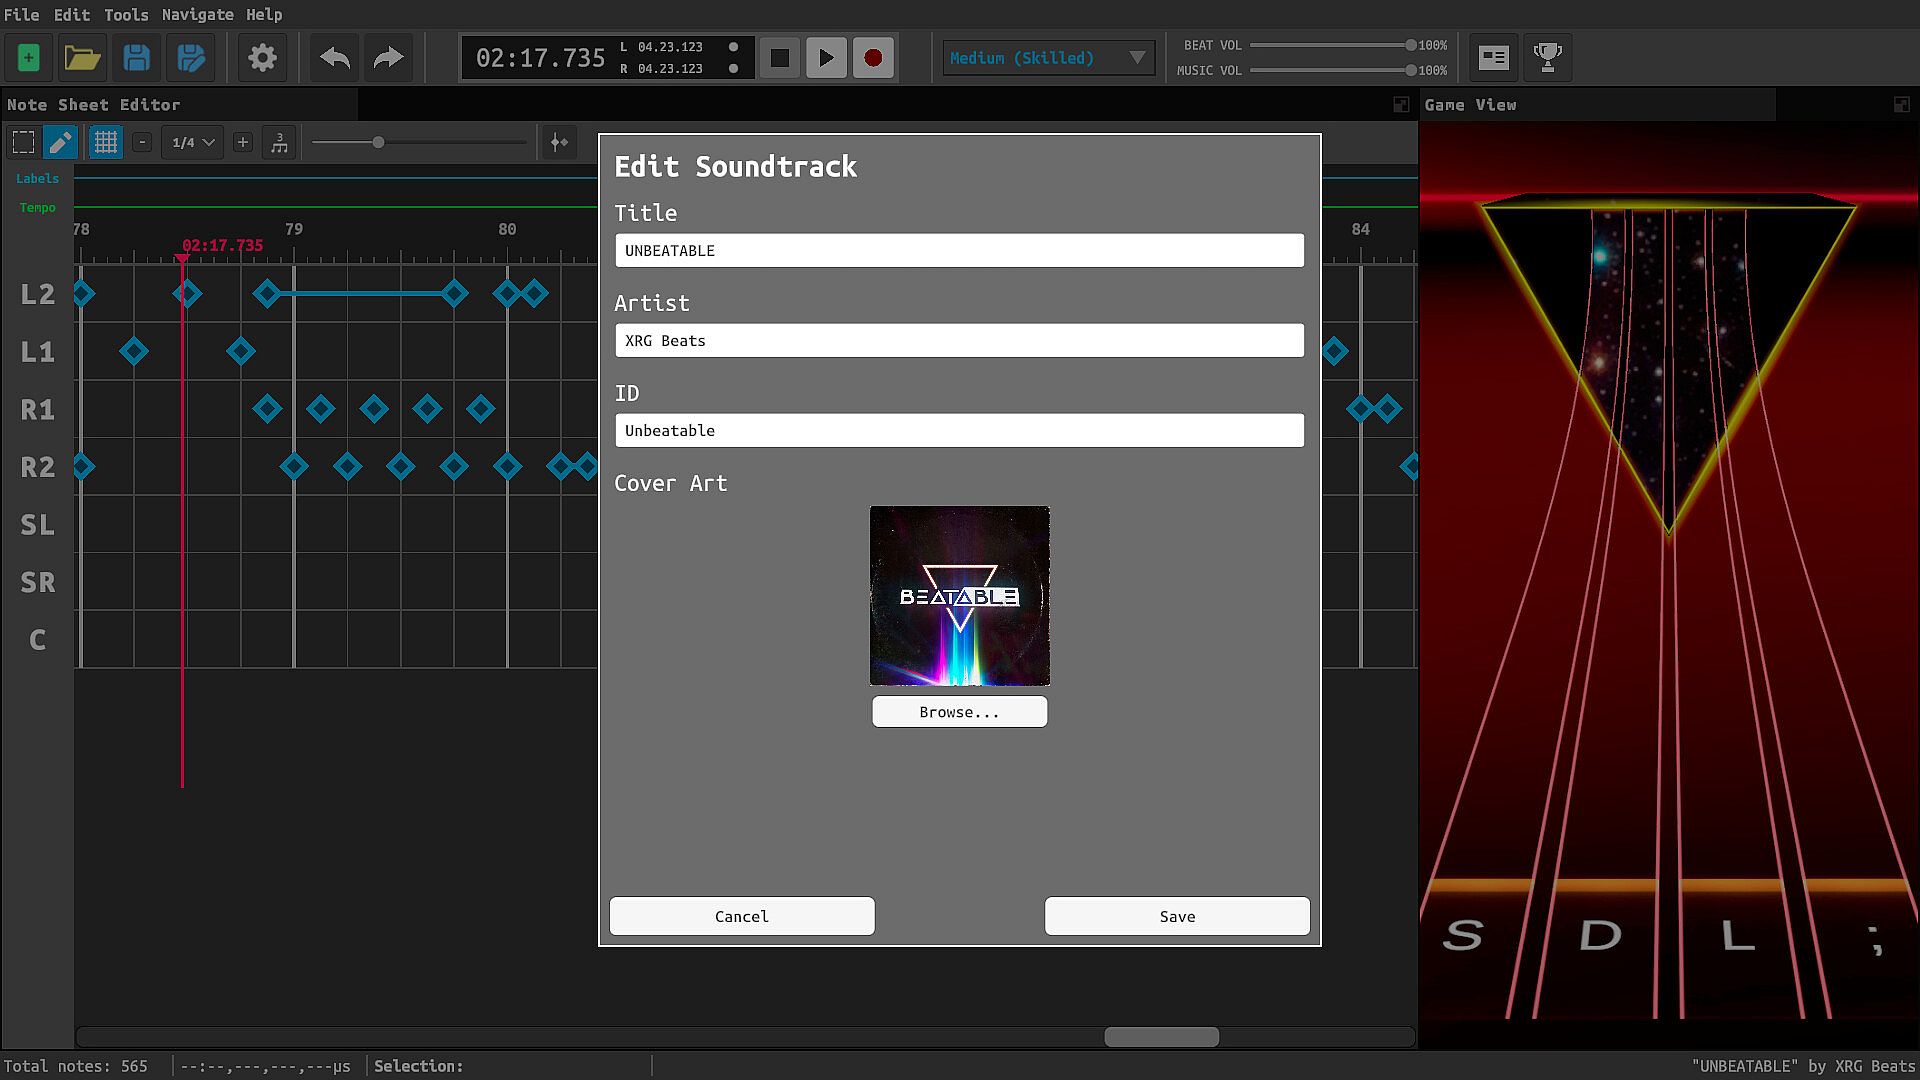Click Browse... for cover art
This screenshot has width=1920, height=1080.
(x=959, y=712)
